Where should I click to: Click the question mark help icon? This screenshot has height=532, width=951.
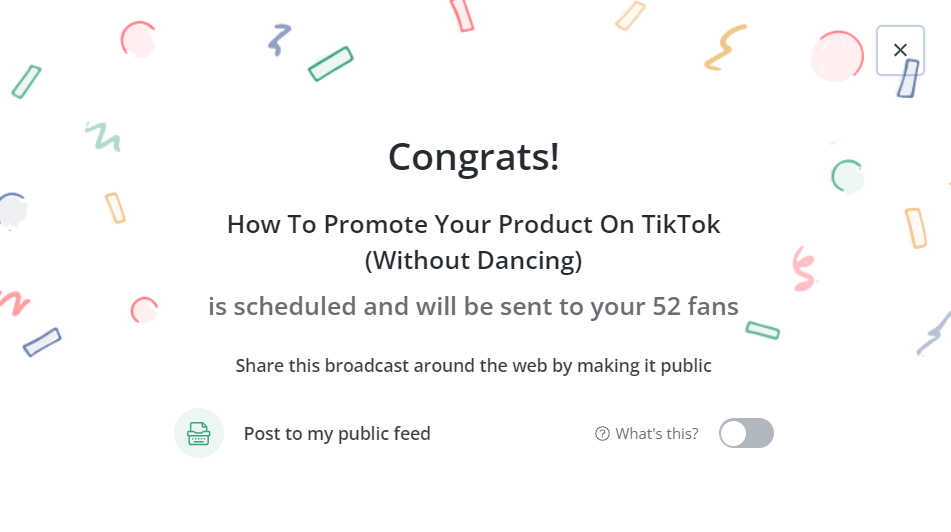click(x=602, y=433)
